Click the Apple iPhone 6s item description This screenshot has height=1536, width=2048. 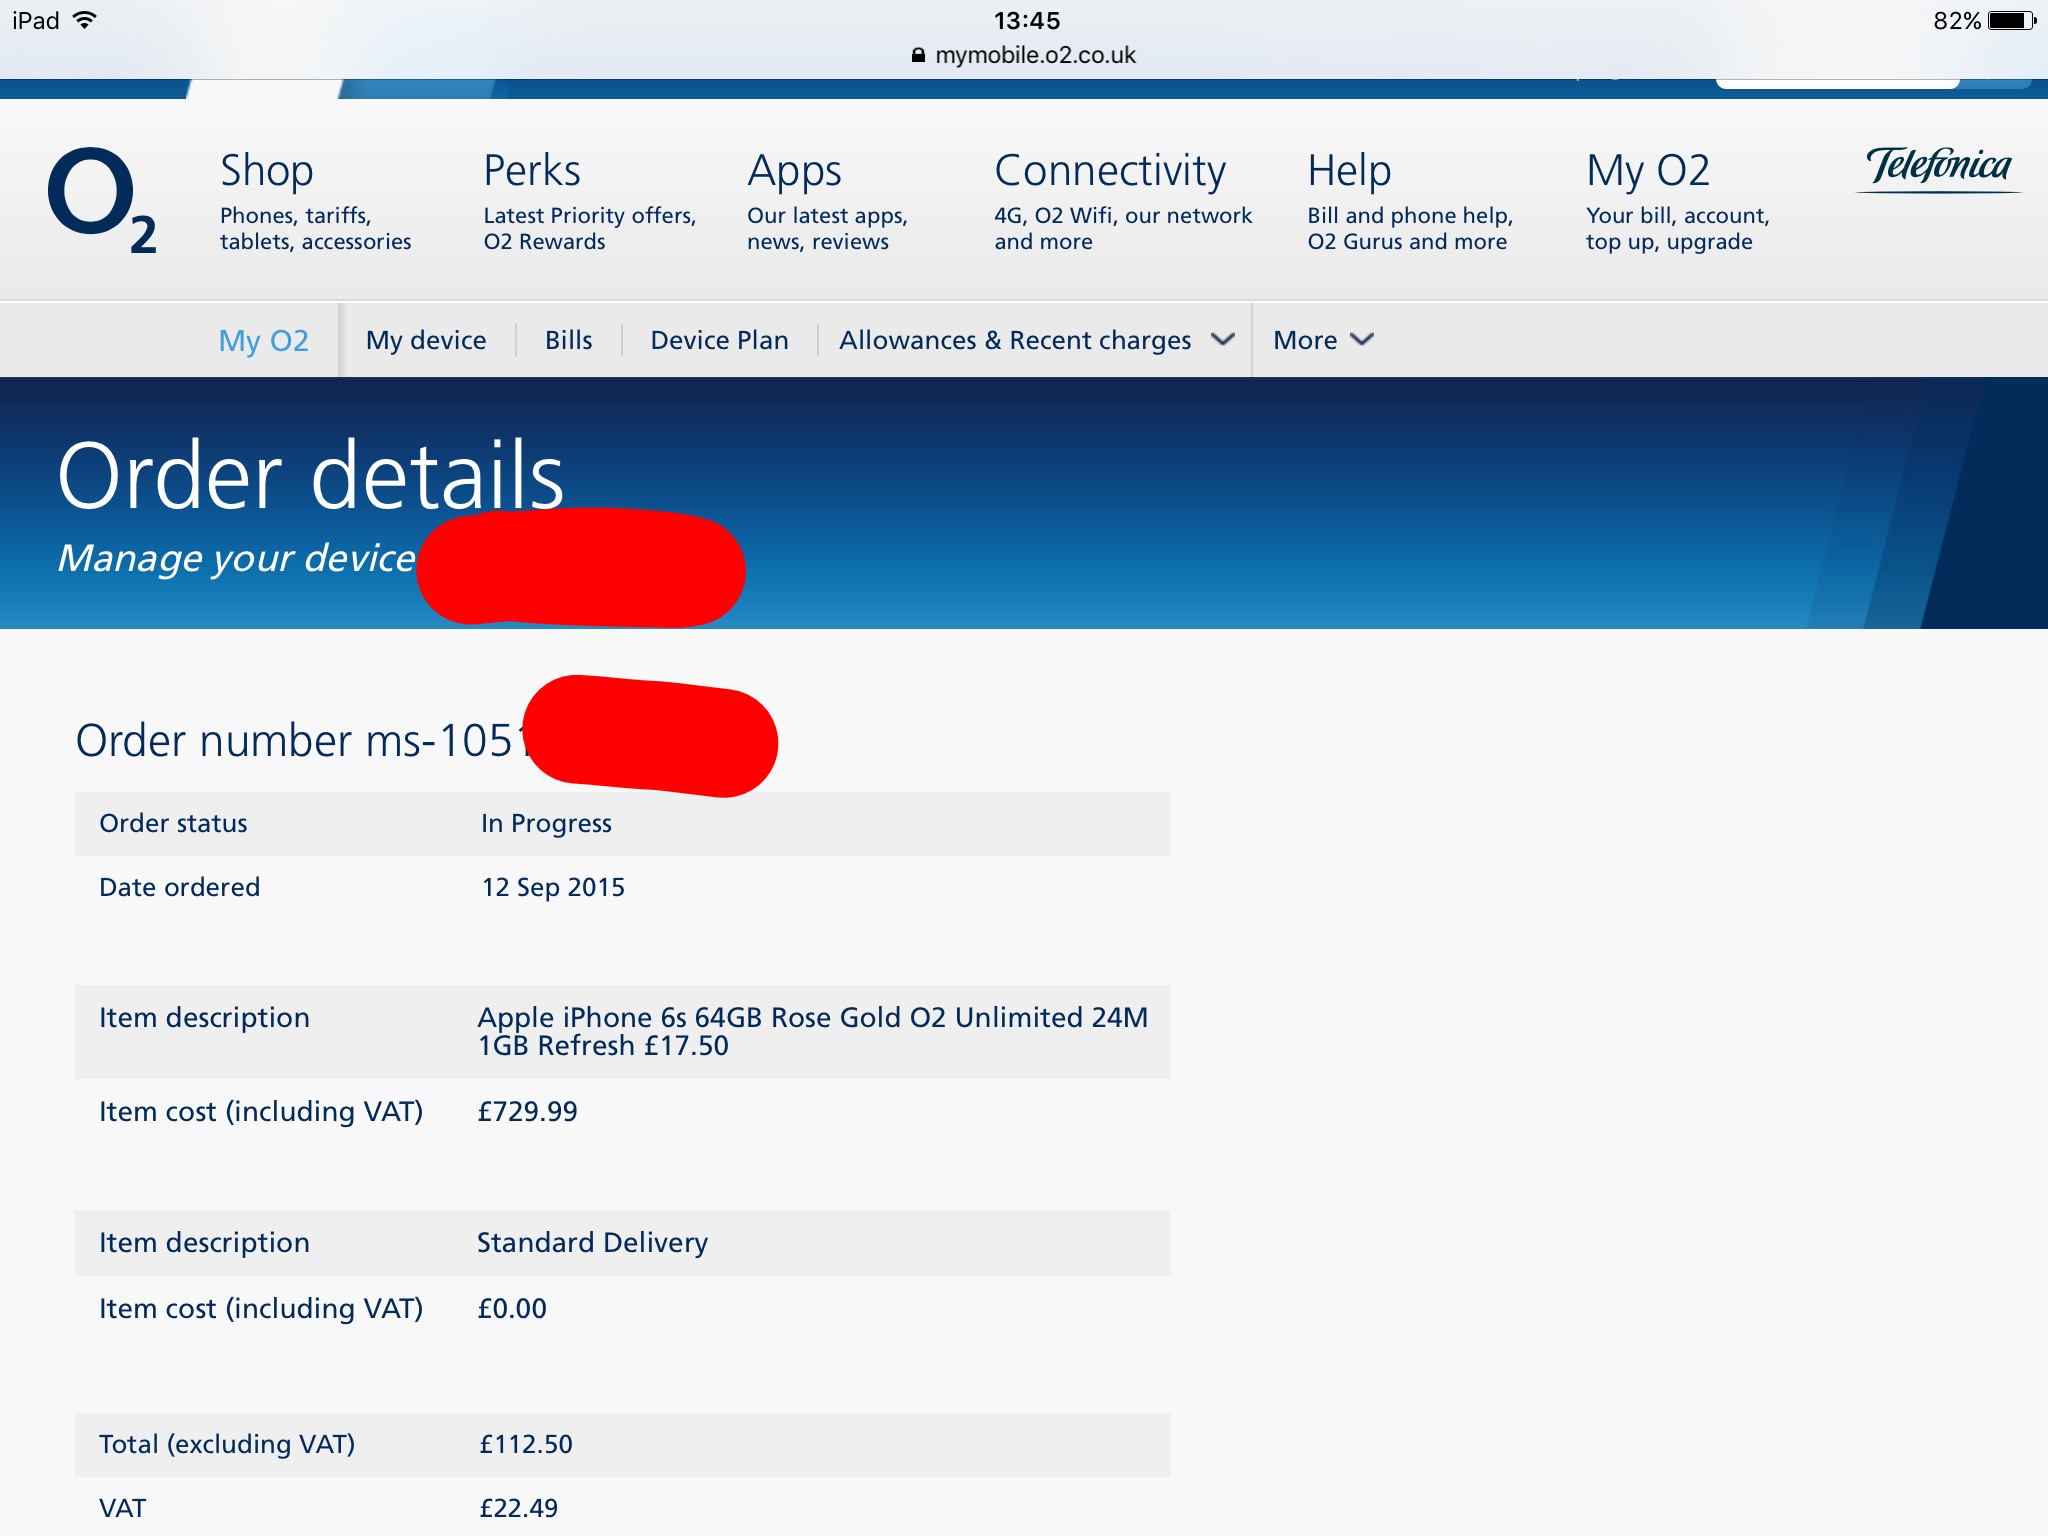(813, 1031)
